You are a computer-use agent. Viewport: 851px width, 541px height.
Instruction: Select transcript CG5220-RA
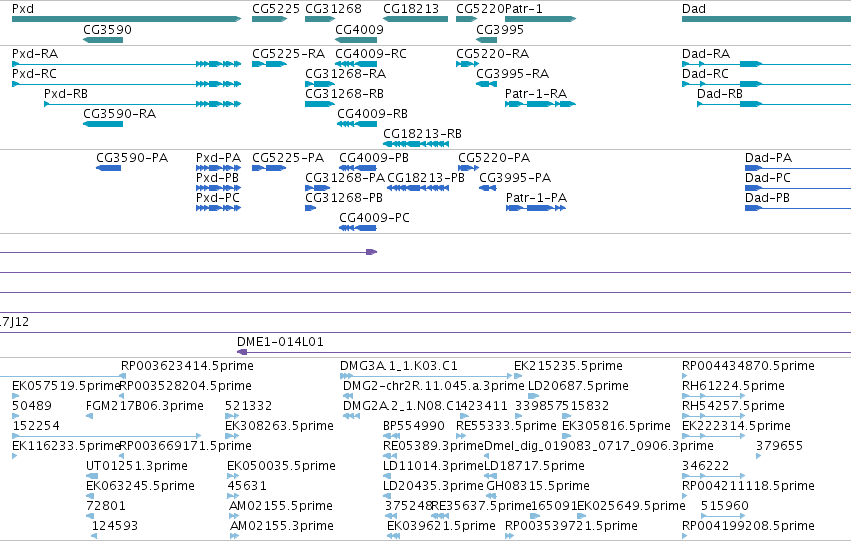point(492,54)
